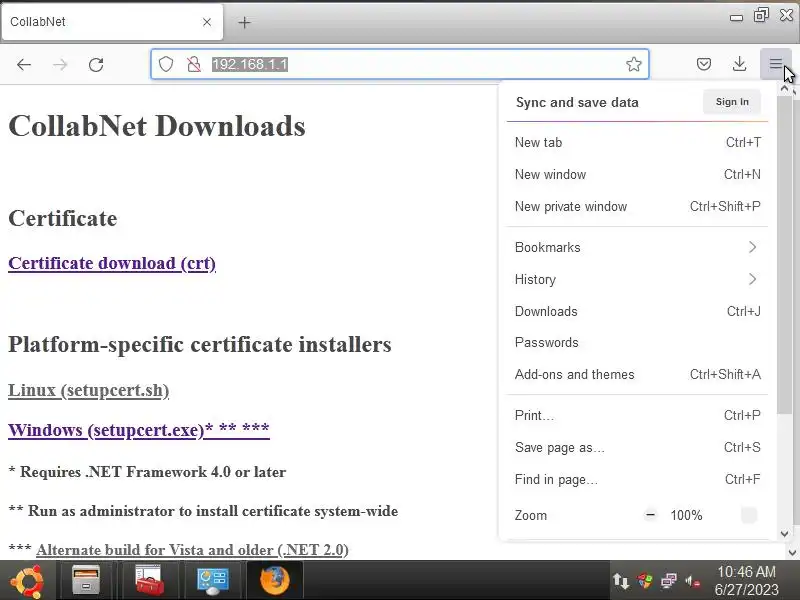Image resolution: width=800 pixels, height=600 pixels.
Task: Choose New tab from the menu
Action: pos(637,142)
